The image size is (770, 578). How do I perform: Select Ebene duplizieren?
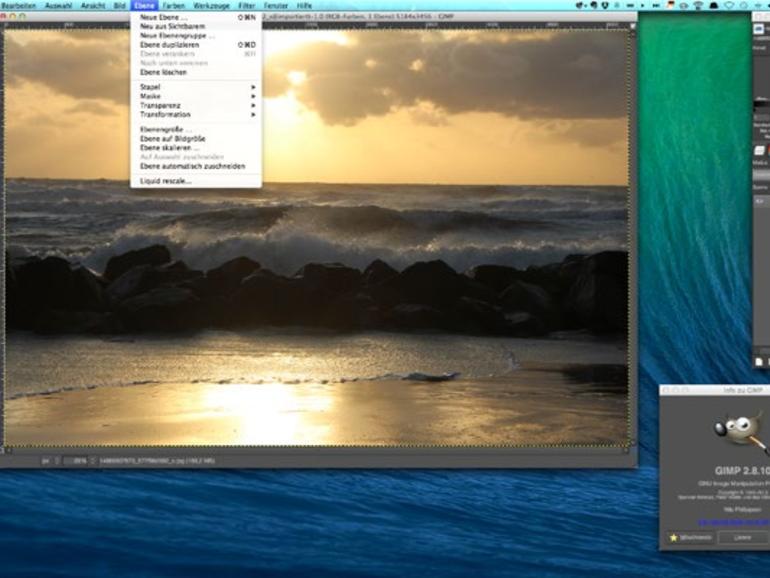[196, 45]
